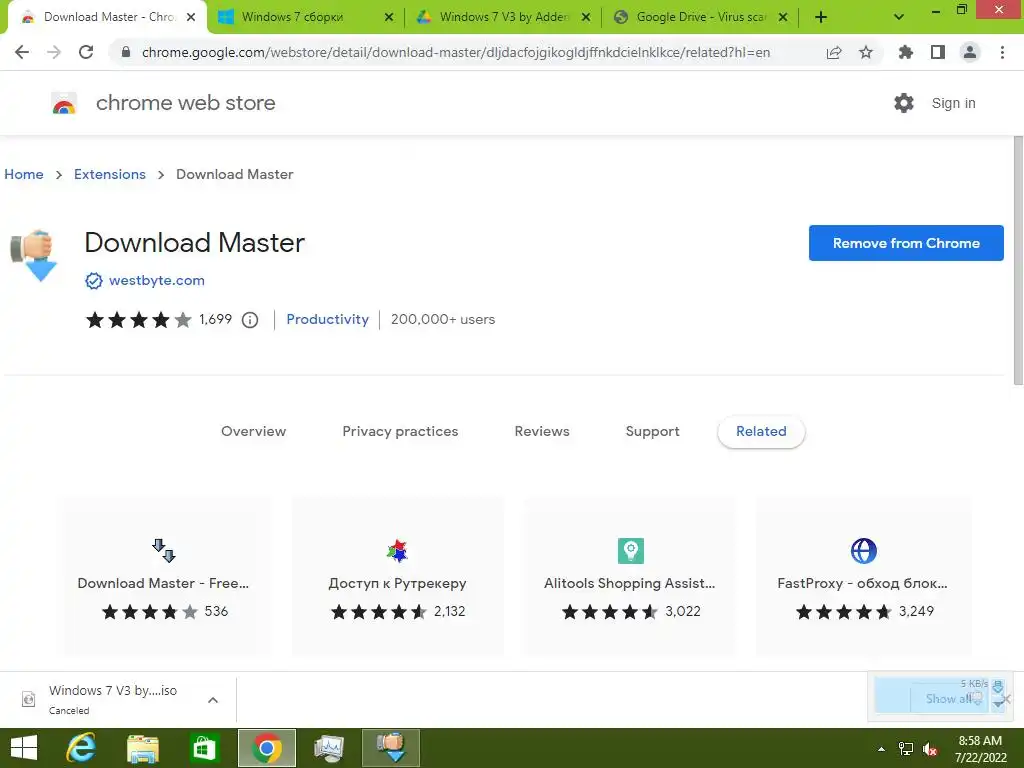The height and width of the screenshot is (768, 1024).
Task: Open Доступ к Рутрекеру card title
Action: 397,583
